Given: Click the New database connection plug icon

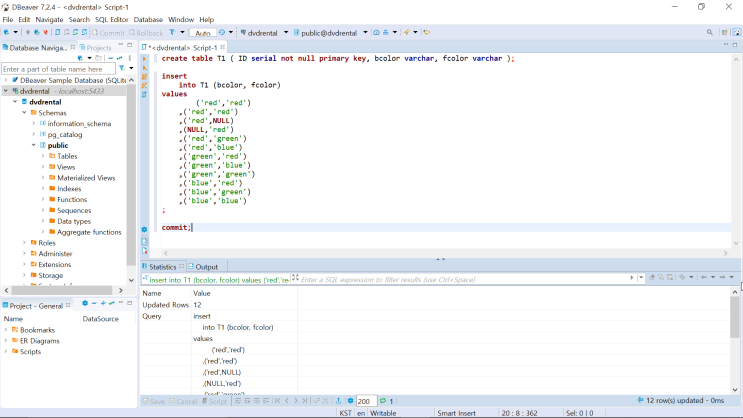Looking at the screenshot, I should coord(7,33).
